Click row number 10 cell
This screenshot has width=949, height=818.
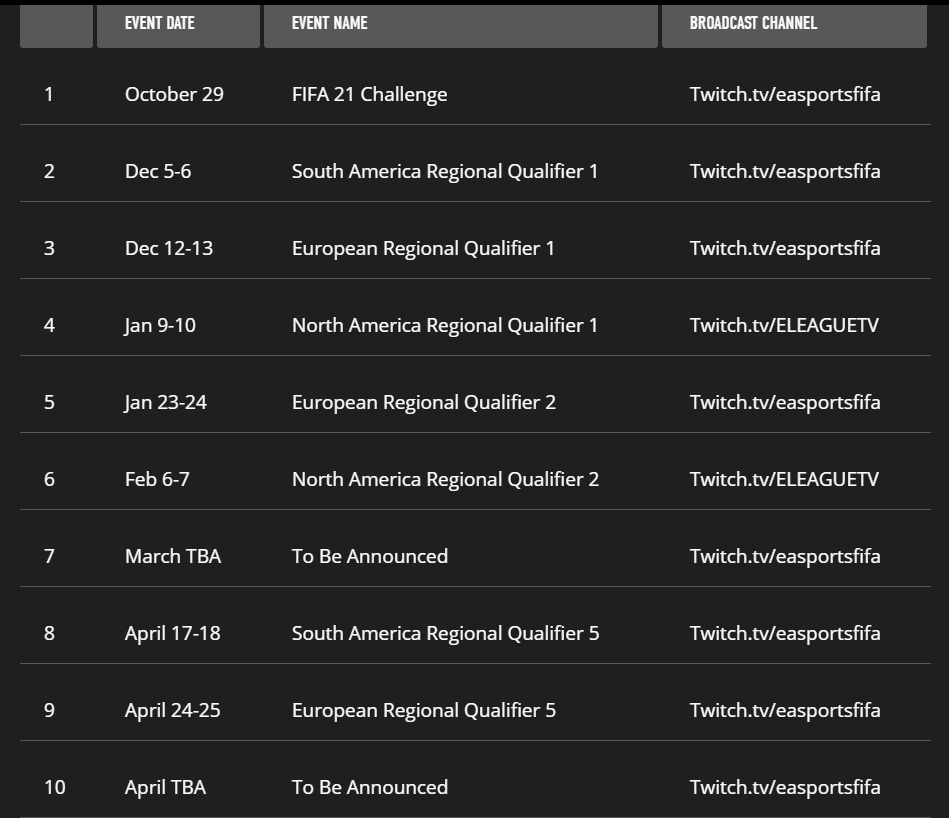[x=55, y=787]
